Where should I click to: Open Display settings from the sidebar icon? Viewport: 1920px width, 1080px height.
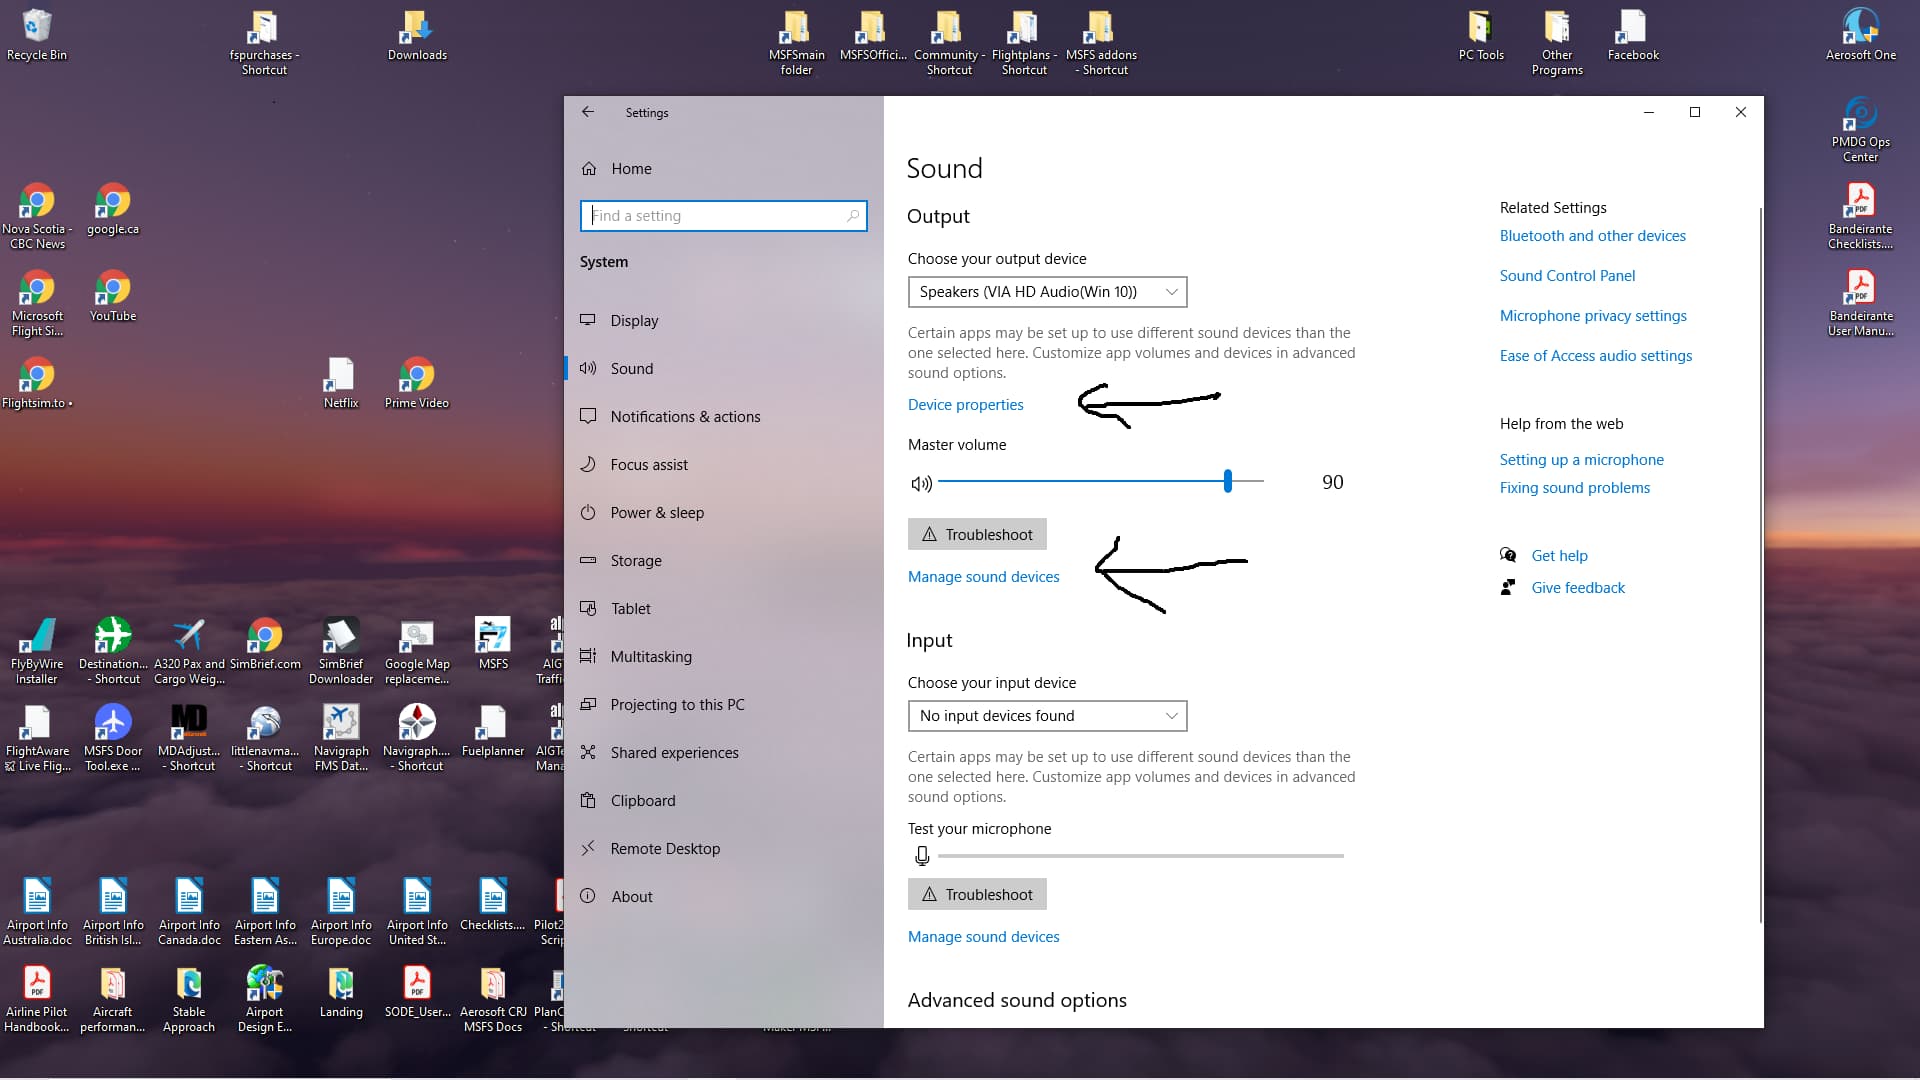click(x=590, y=320)
